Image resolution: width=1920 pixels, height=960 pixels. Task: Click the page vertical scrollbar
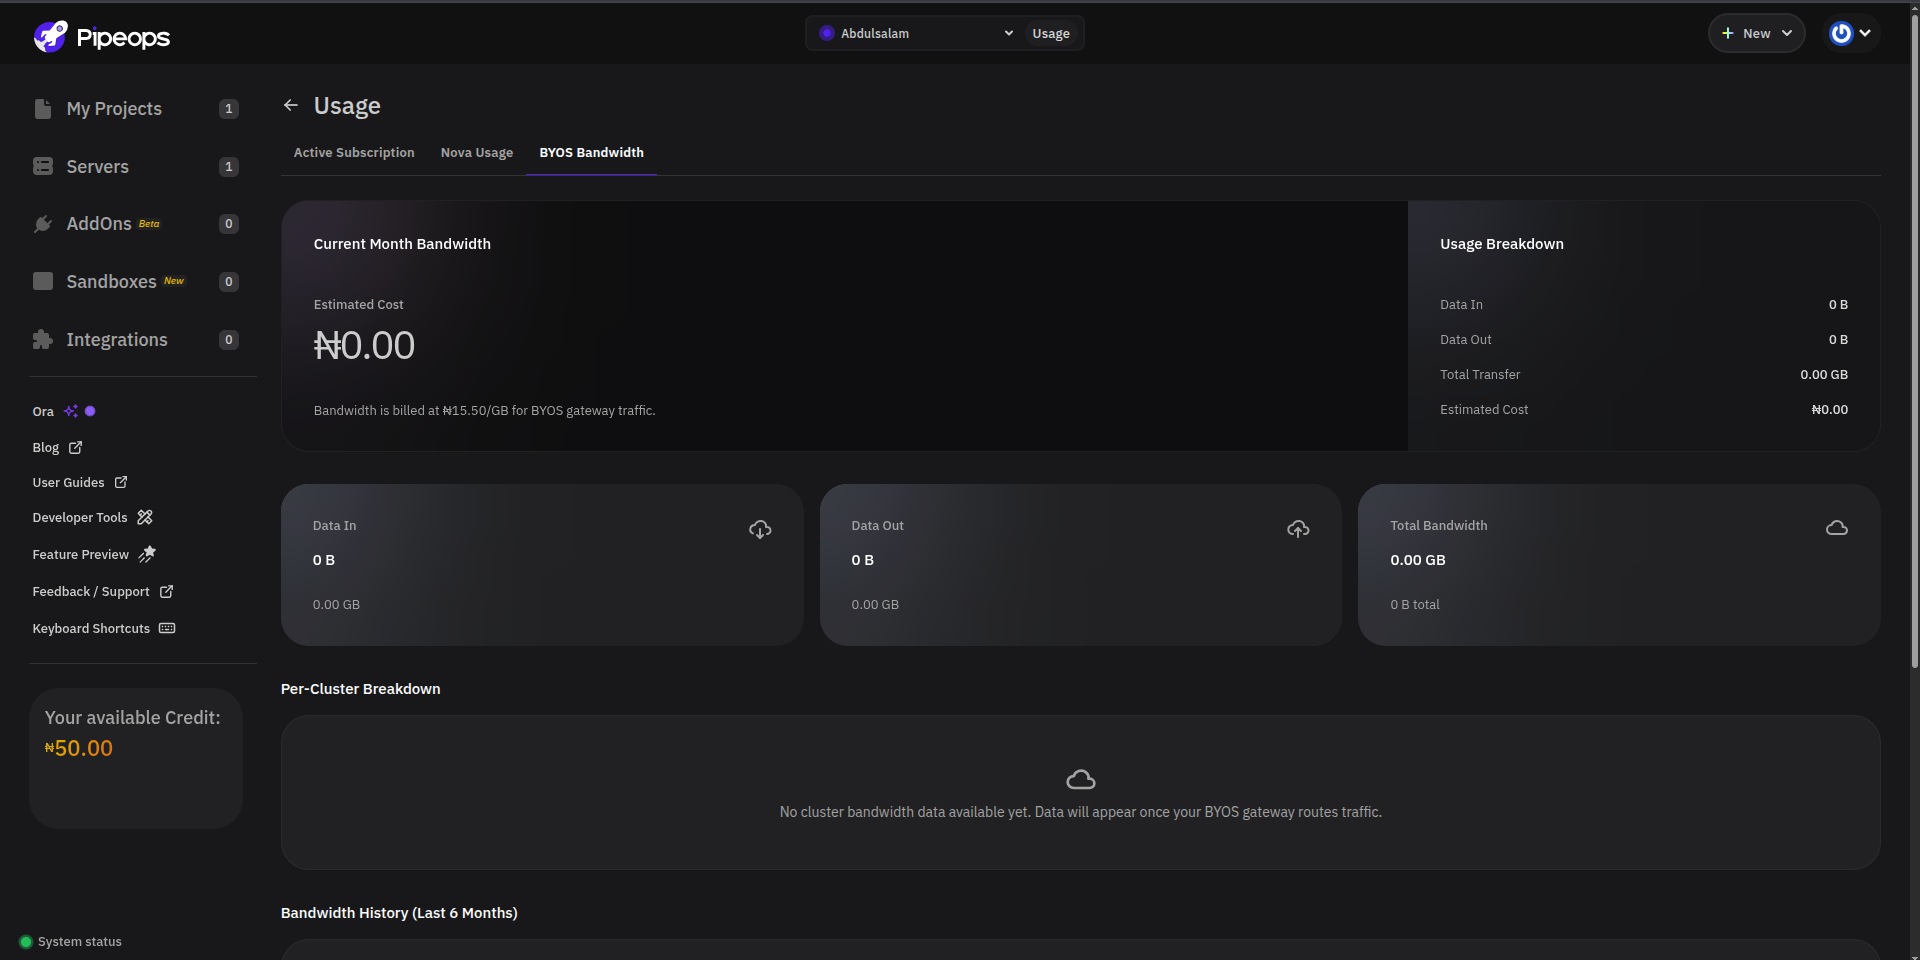(x=1914, y=340)
